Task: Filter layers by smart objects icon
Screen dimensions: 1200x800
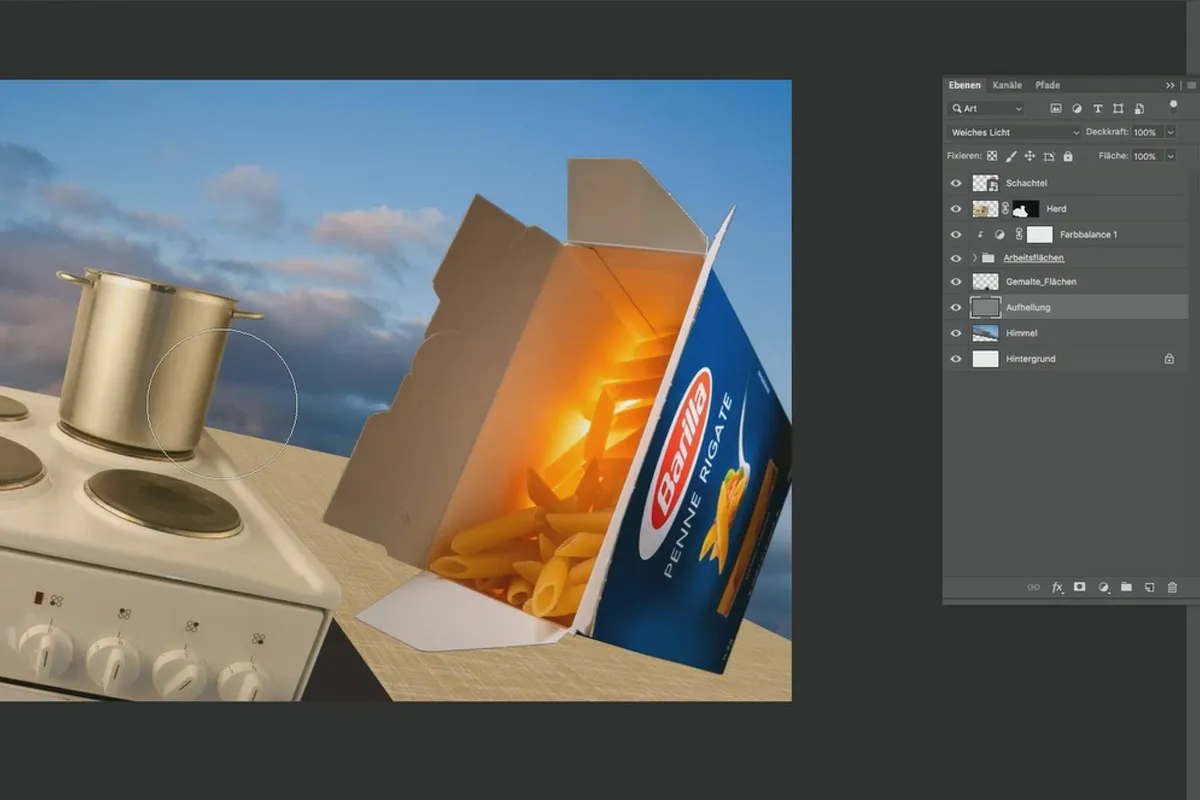Action: [x=1138, y=108]
